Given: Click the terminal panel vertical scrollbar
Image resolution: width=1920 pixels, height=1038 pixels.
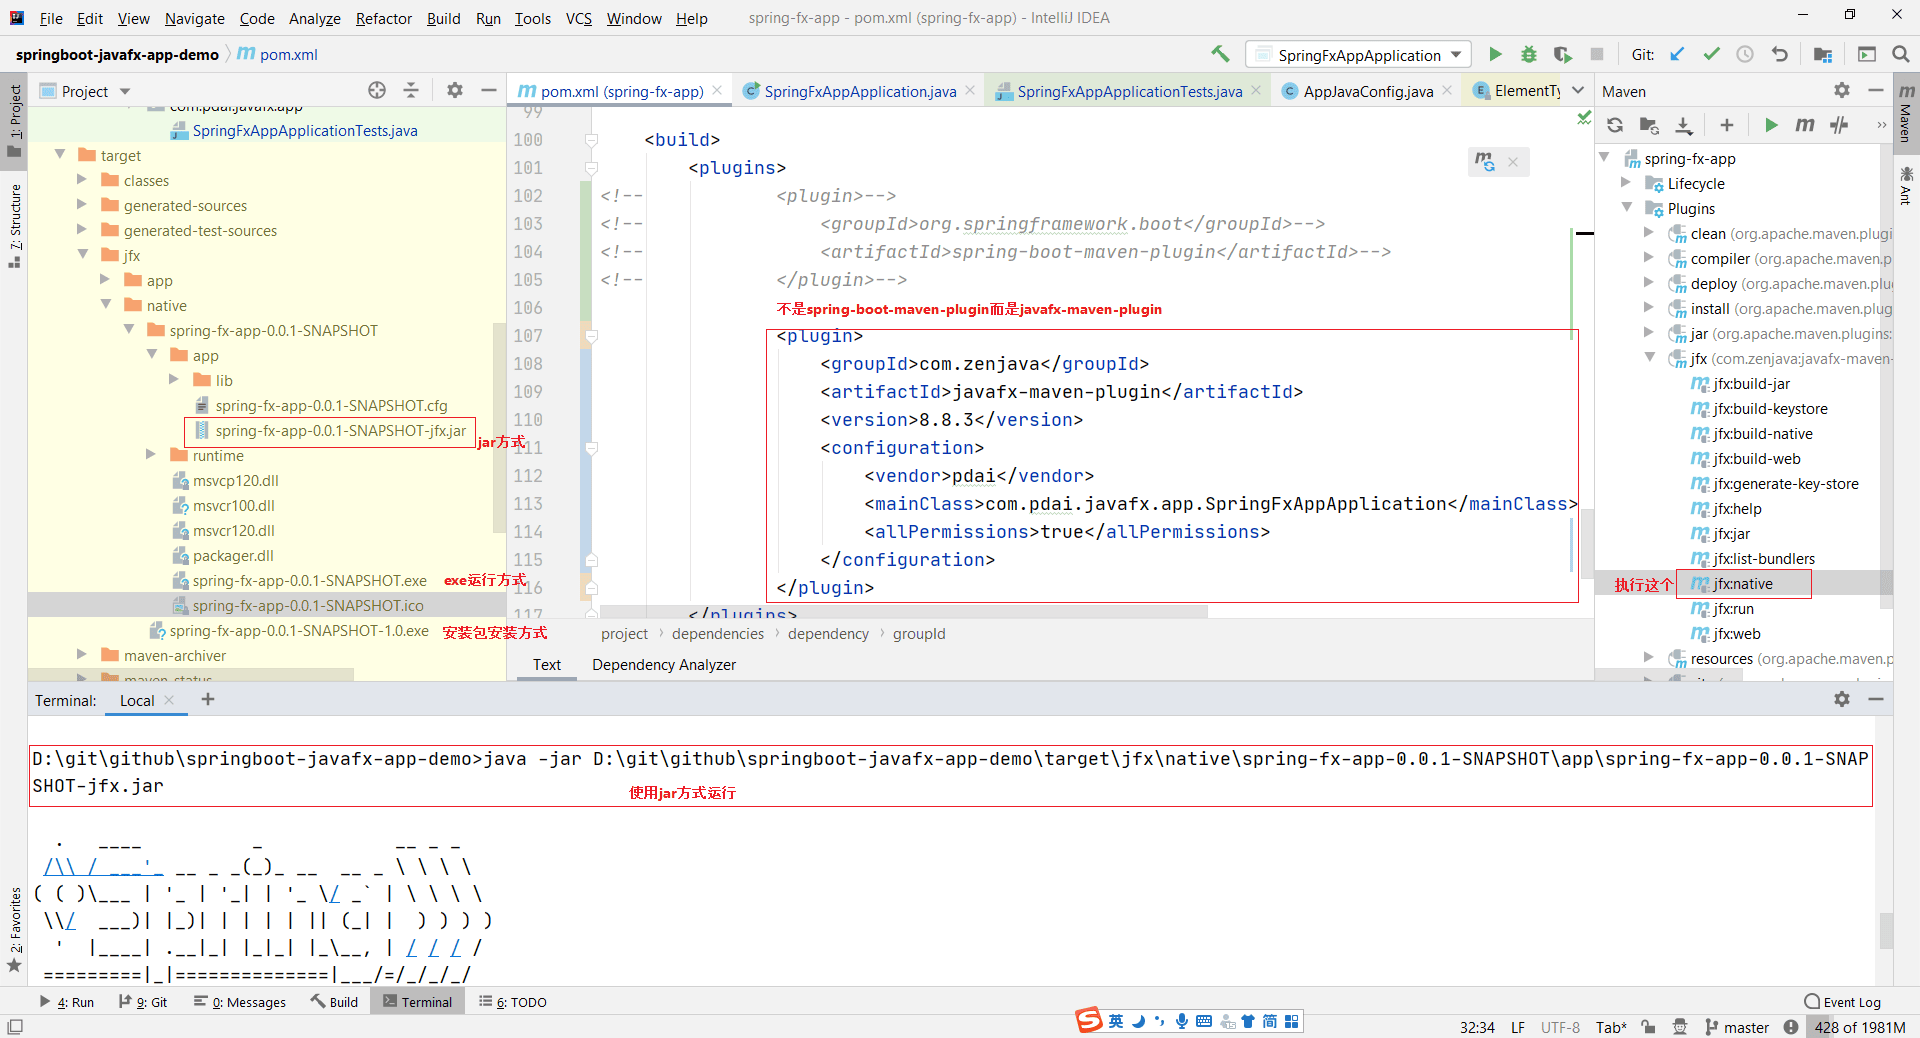Looking at the screenshot, I should pyautogui.click(x=1886, y=930).
